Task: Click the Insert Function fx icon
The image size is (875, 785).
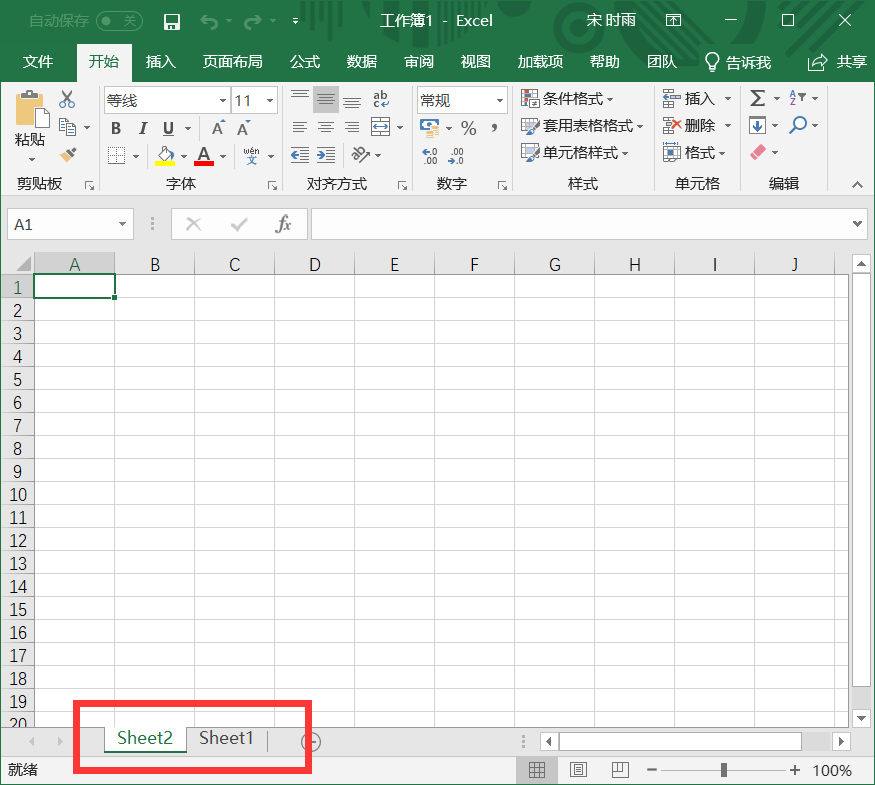Action: (x=284, y=224)
